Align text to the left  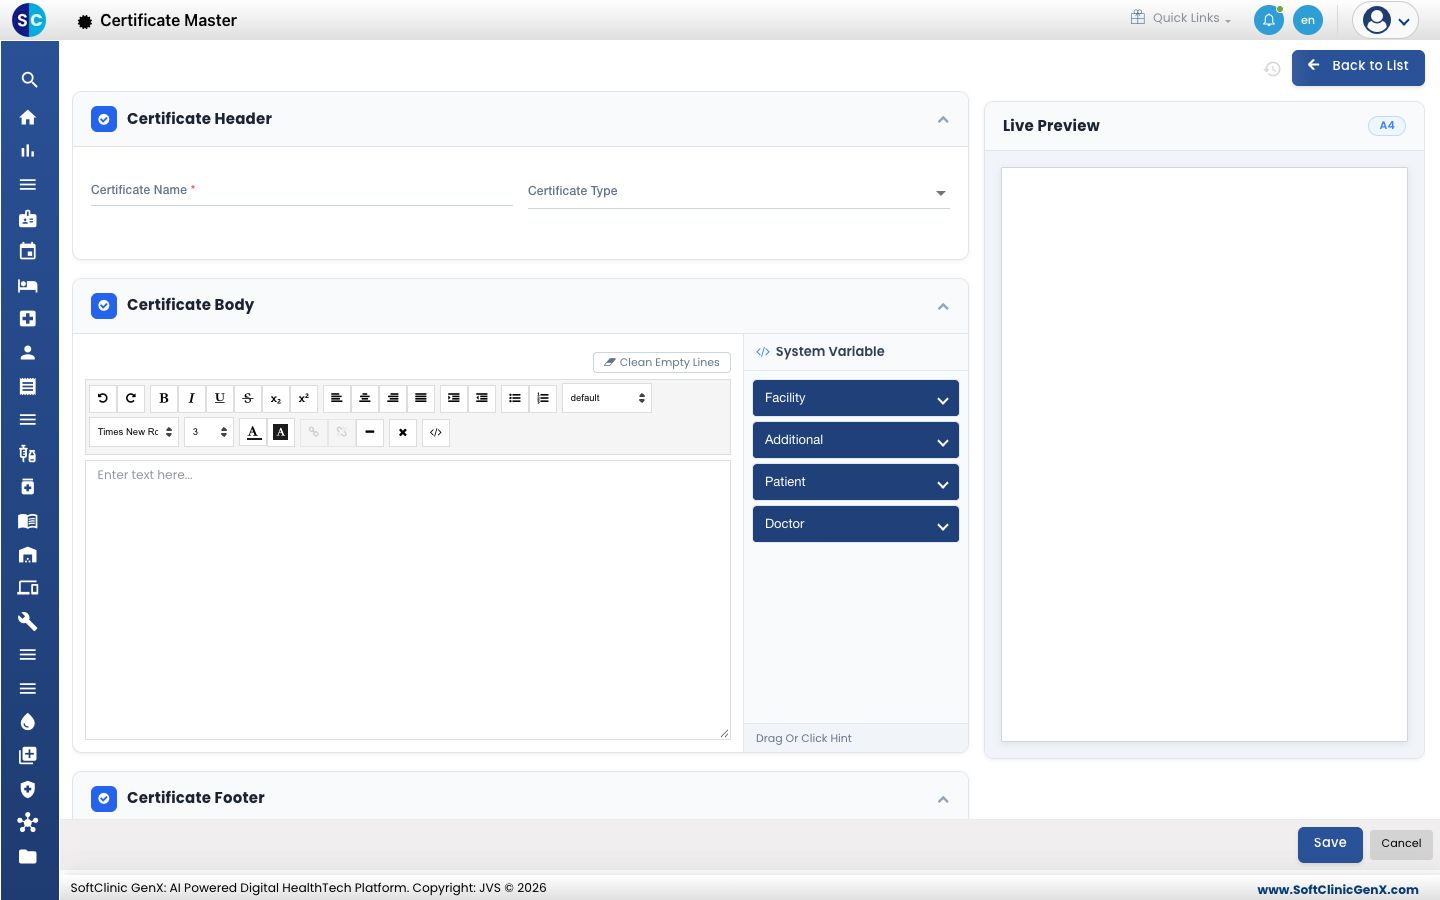[x=337, y=398]
